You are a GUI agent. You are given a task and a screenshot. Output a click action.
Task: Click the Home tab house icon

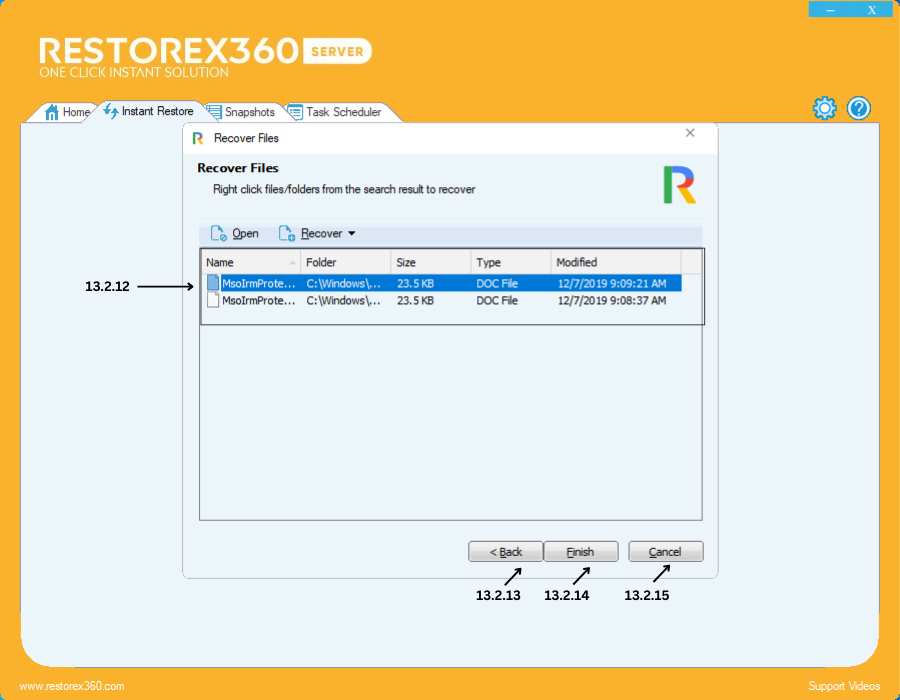pos(52,112)
